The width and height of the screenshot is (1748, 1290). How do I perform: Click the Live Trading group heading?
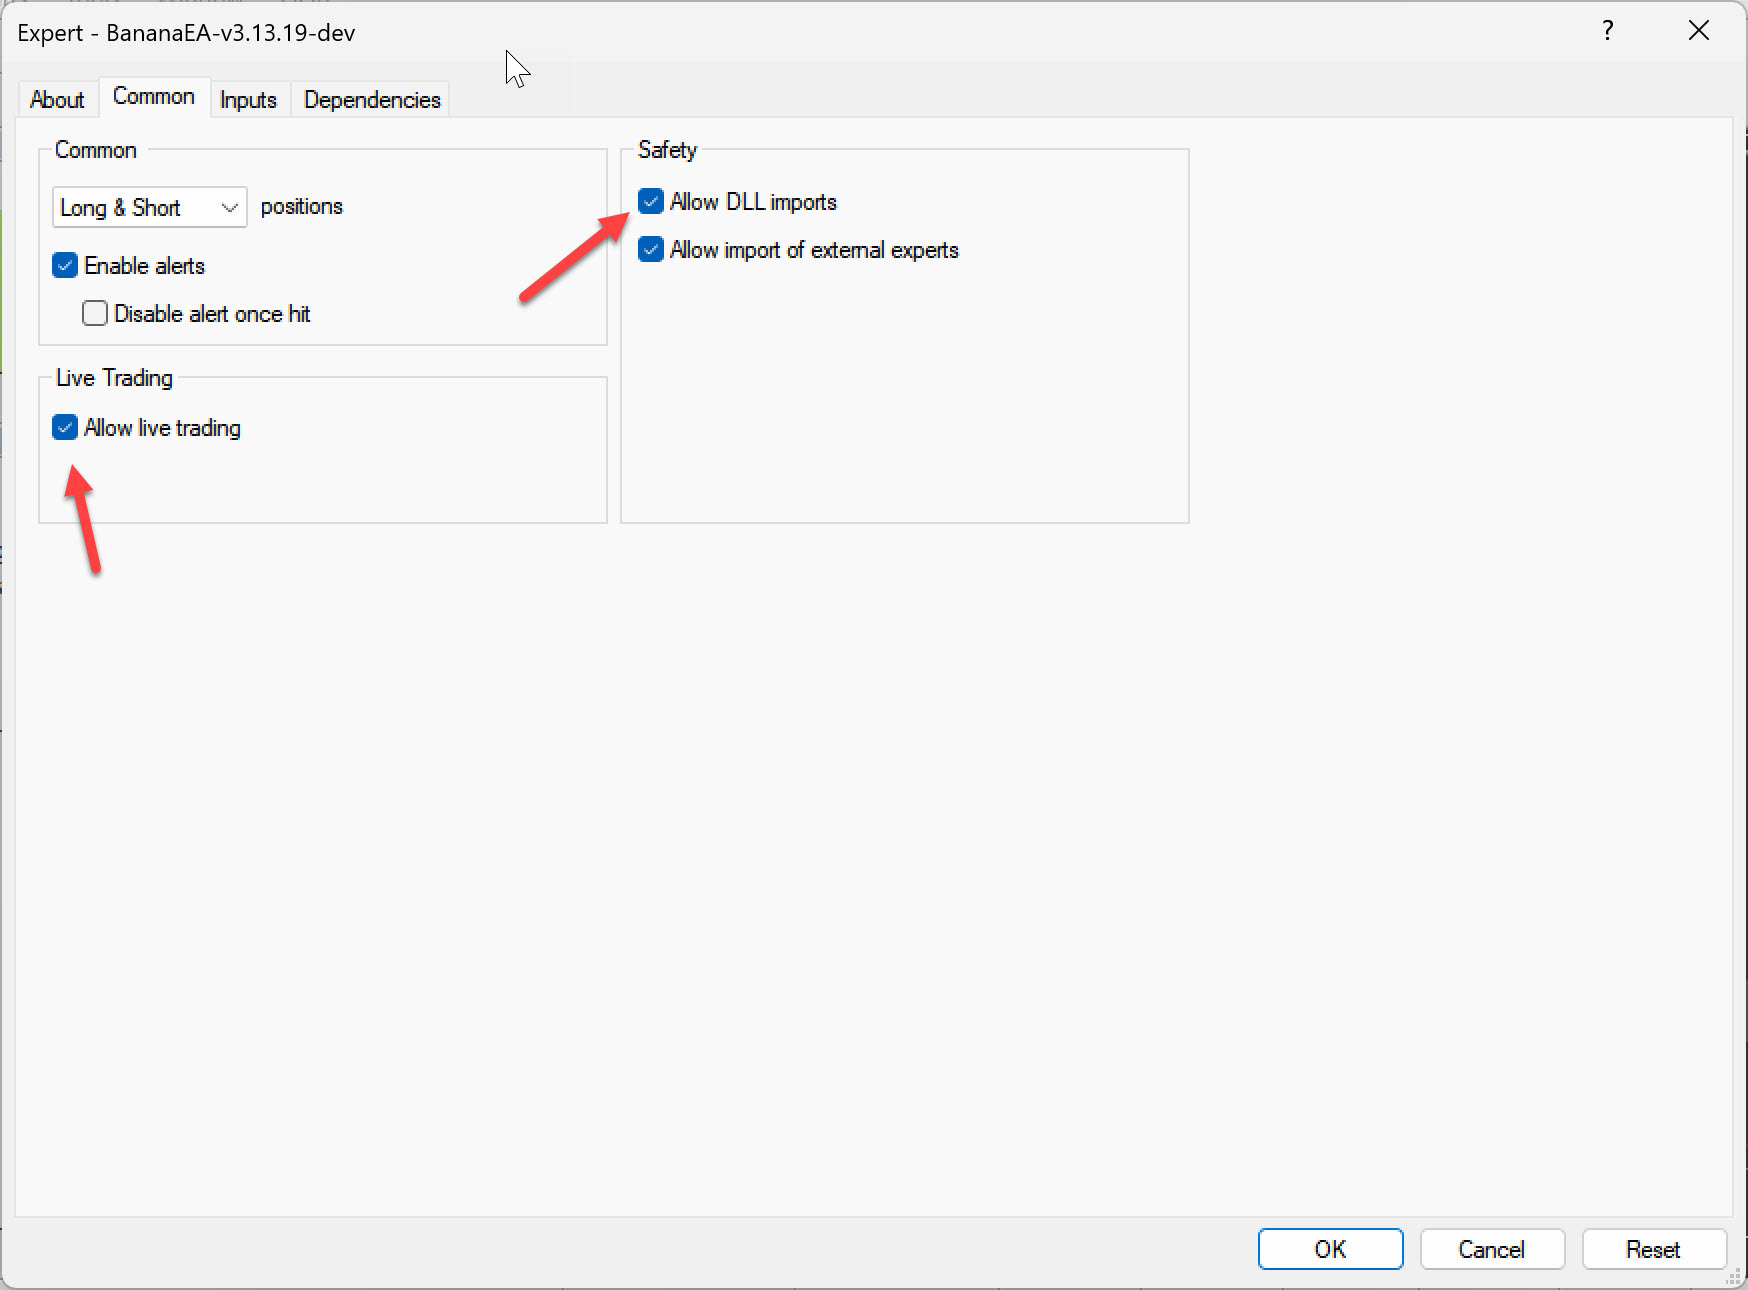(x=114, y=378)
